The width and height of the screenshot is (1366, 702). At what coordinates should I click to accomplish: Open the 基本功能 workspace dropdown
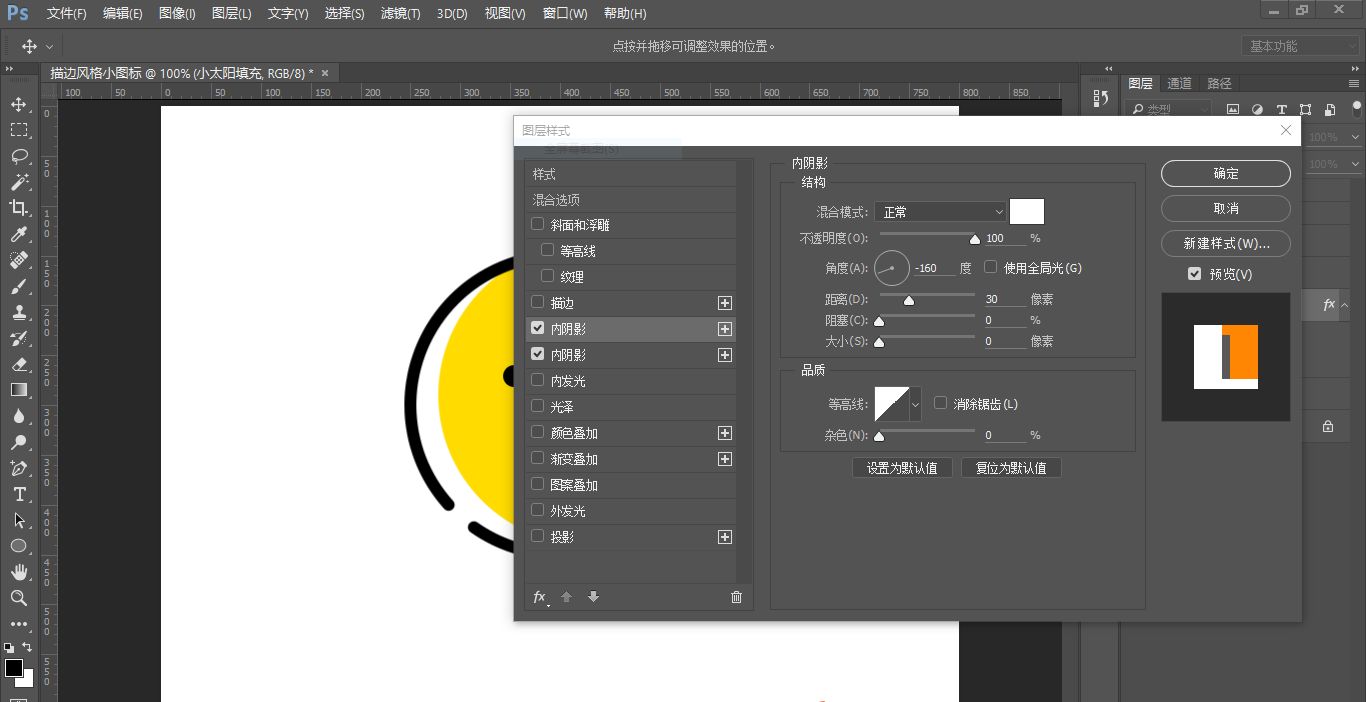coord(1300,46)
